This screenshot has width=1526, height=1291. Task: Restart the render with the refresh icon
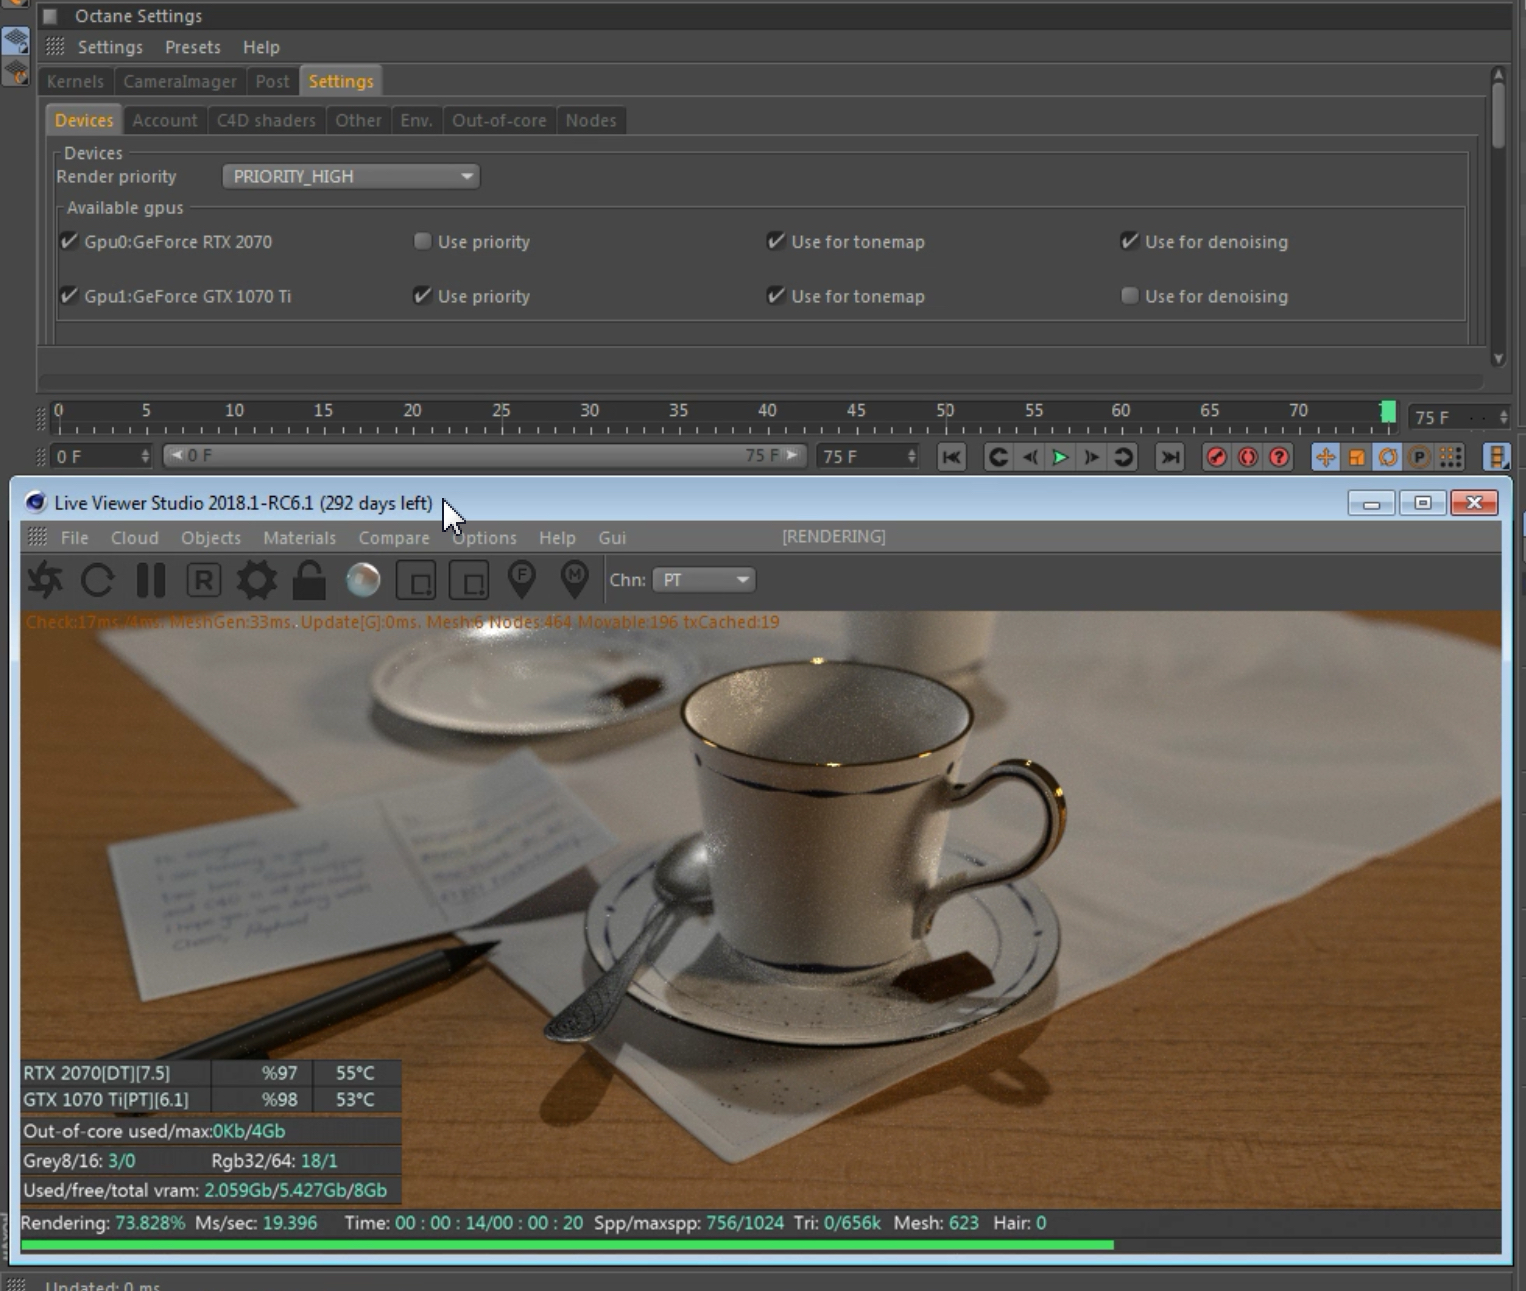coord(97,580)
